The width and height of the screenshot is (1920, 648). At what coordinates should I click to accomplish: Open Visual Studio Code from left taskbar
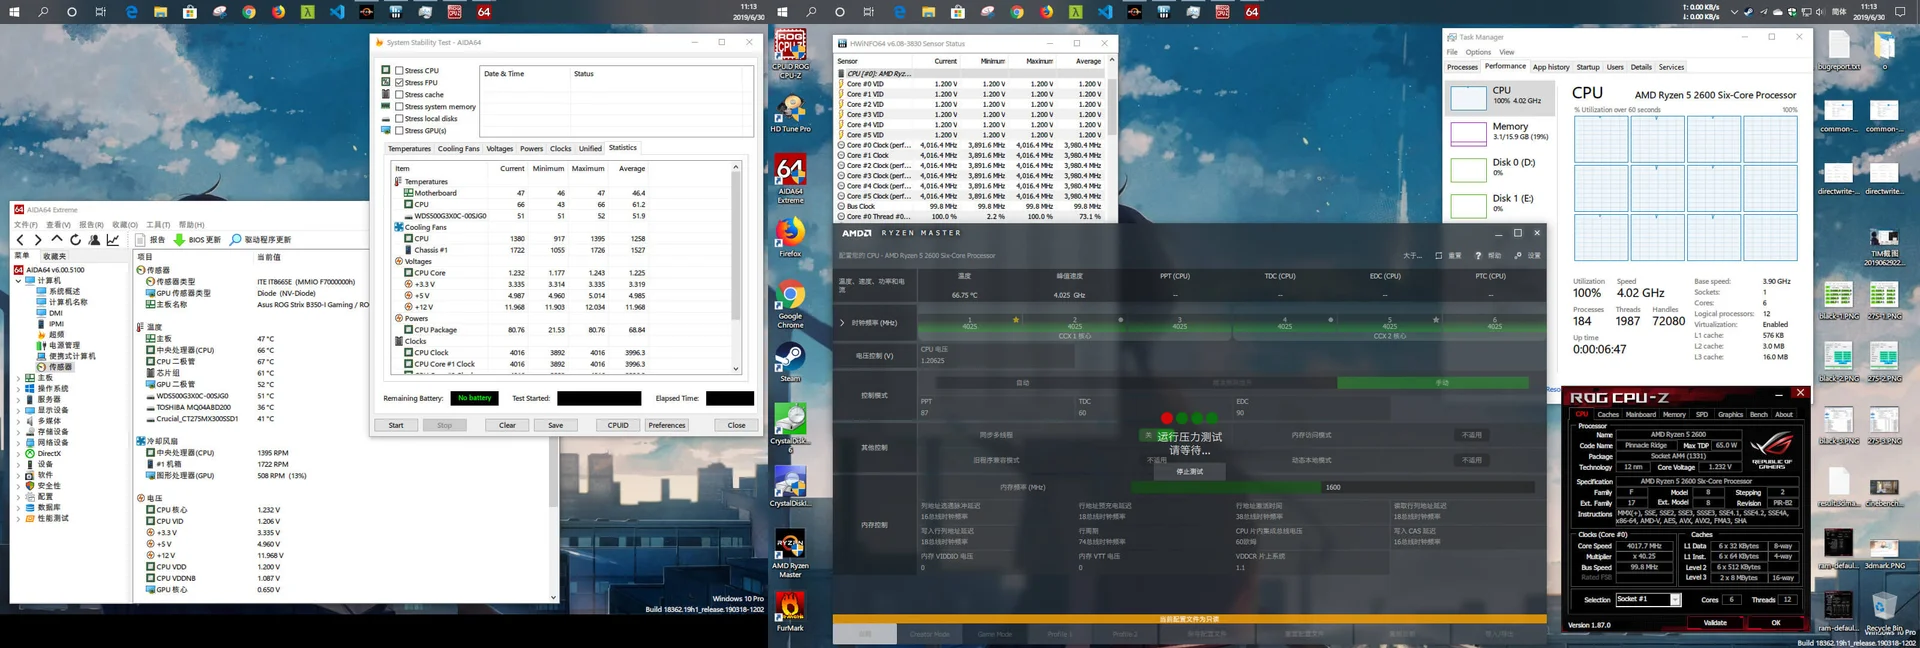click(x=337, y=12)
